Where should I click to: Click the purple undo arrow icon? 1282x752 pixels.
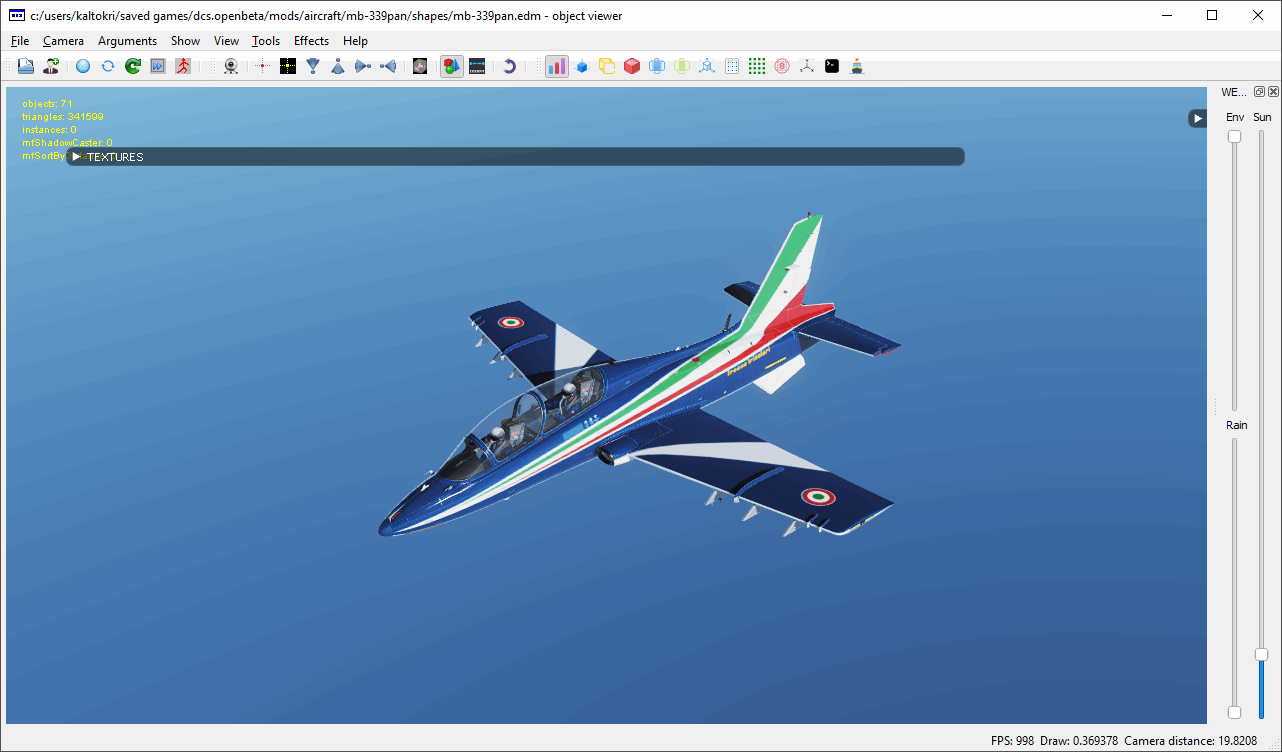click(x=509, y=66)
